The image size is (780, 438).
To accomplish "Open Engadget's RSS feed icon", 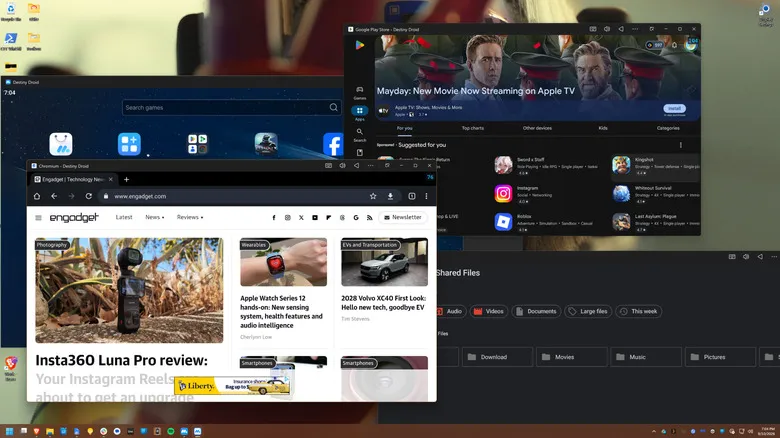I will 370,218.
